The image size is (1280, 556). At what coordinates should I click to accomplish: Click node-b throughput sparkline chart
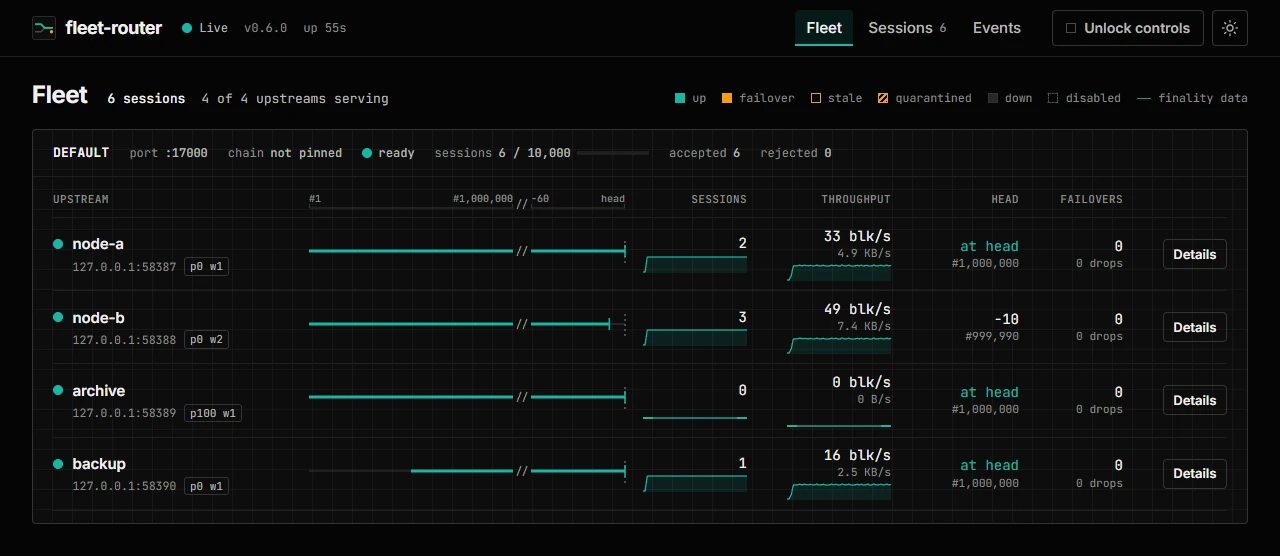coord(839,345)
